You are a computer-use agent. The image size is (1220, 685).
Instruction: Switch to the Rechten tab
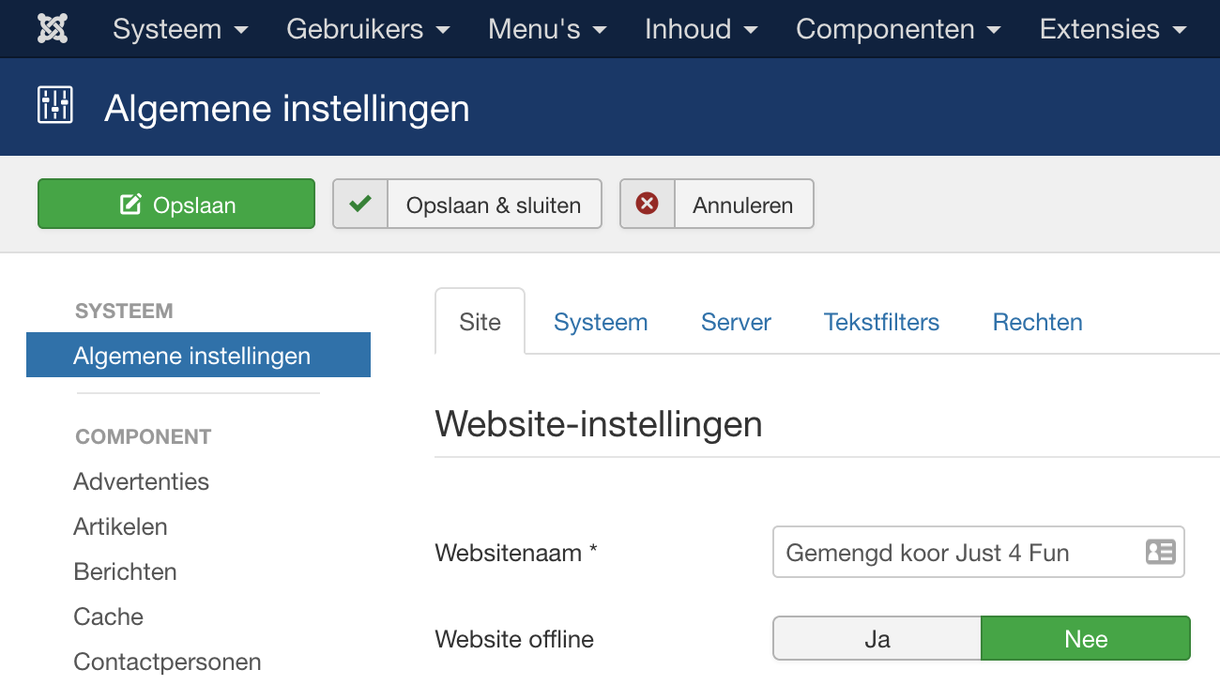[x=1037, y=322]
